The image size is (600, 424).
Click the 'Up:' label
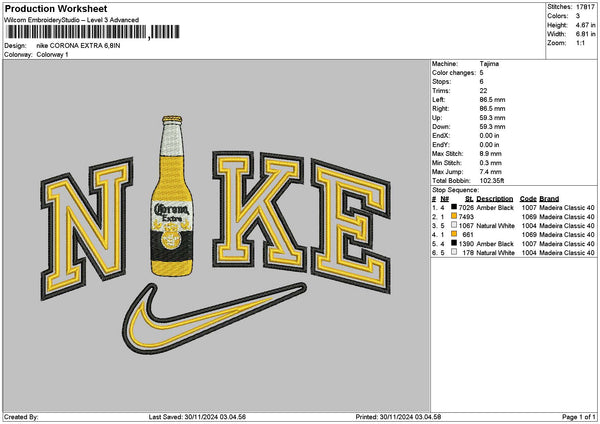[437, 118]
